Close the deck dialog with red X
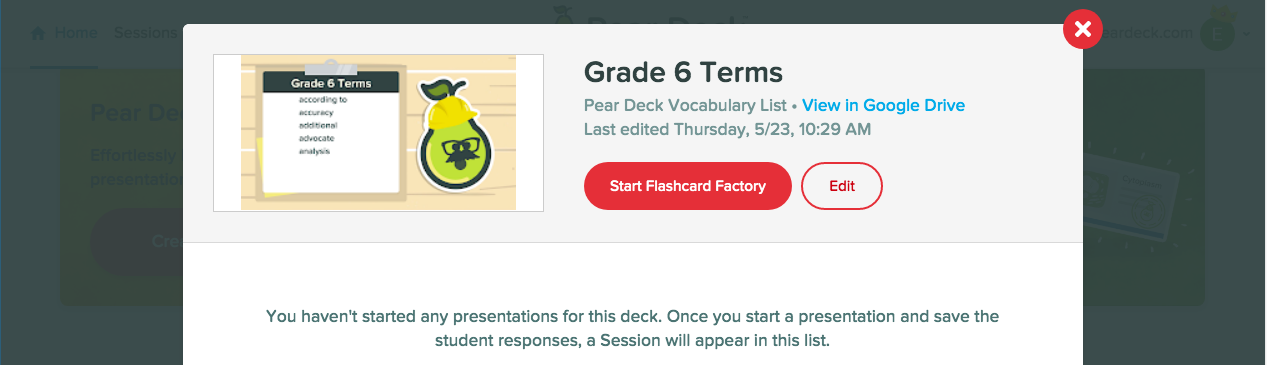Screen dimensions: 1267x365 click(x=1082, y=29)
